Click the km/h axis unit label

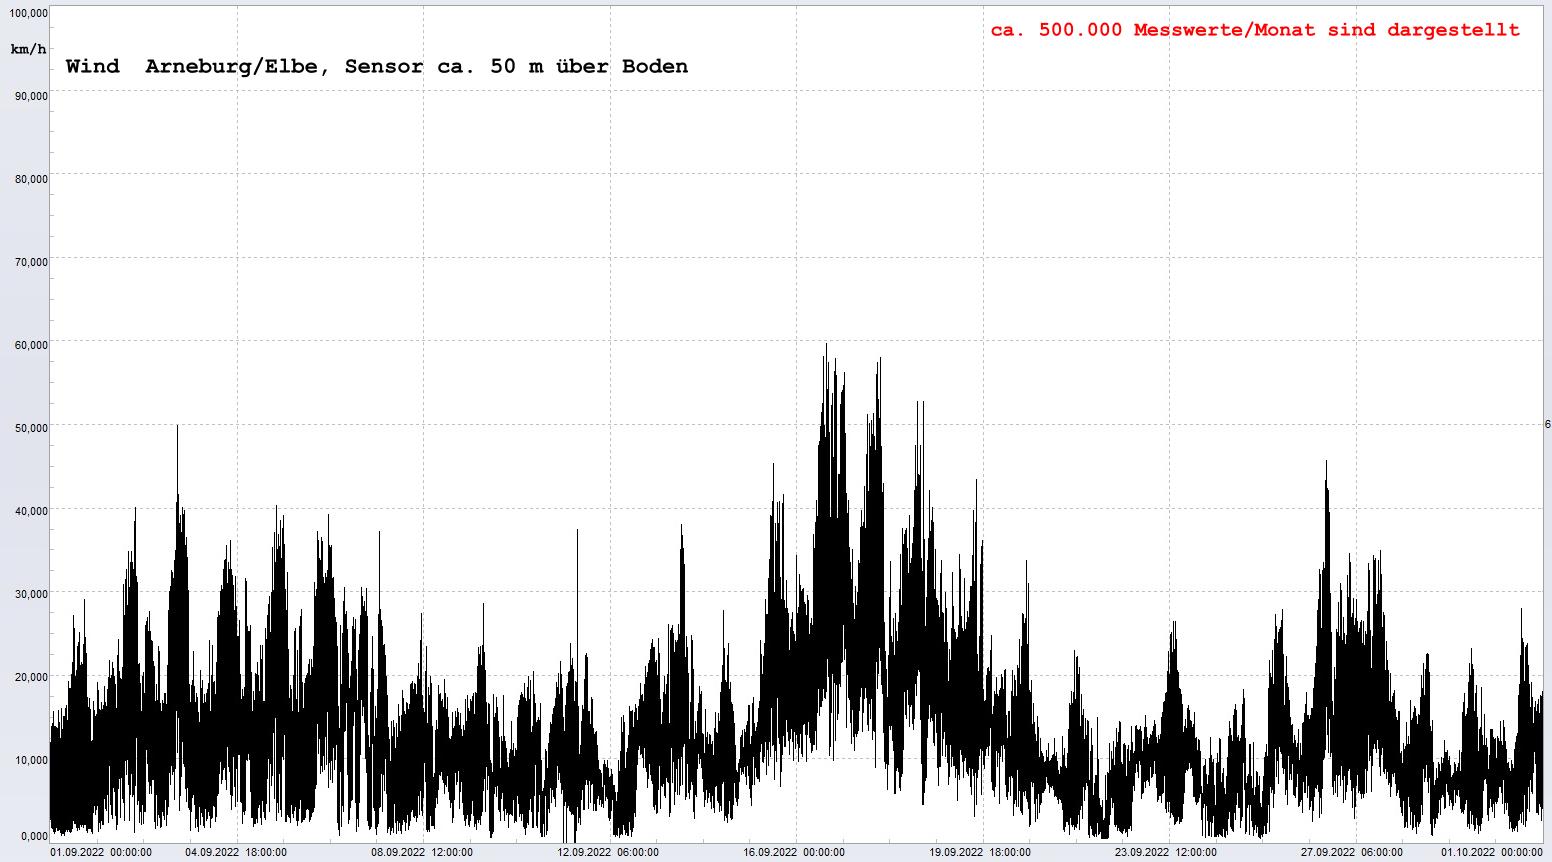[x=28, y=49]
